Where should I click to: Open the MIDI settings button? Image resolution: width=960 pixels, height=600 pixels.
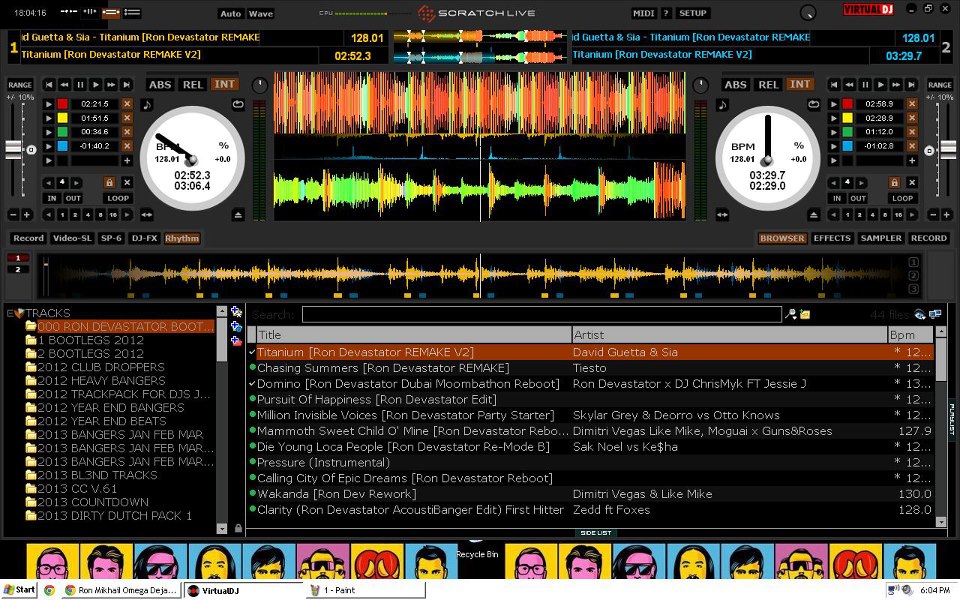pyautogui.click(x=644, y=13)
